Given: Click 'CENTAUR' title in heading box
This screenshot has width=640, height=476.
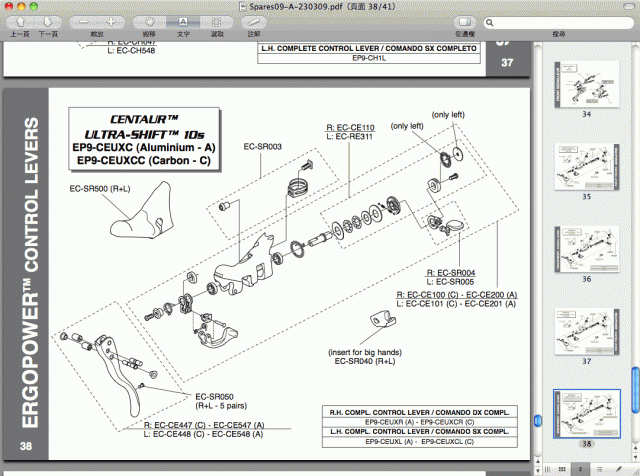Looking at the screenshot, I should click(x=144, y=119).
